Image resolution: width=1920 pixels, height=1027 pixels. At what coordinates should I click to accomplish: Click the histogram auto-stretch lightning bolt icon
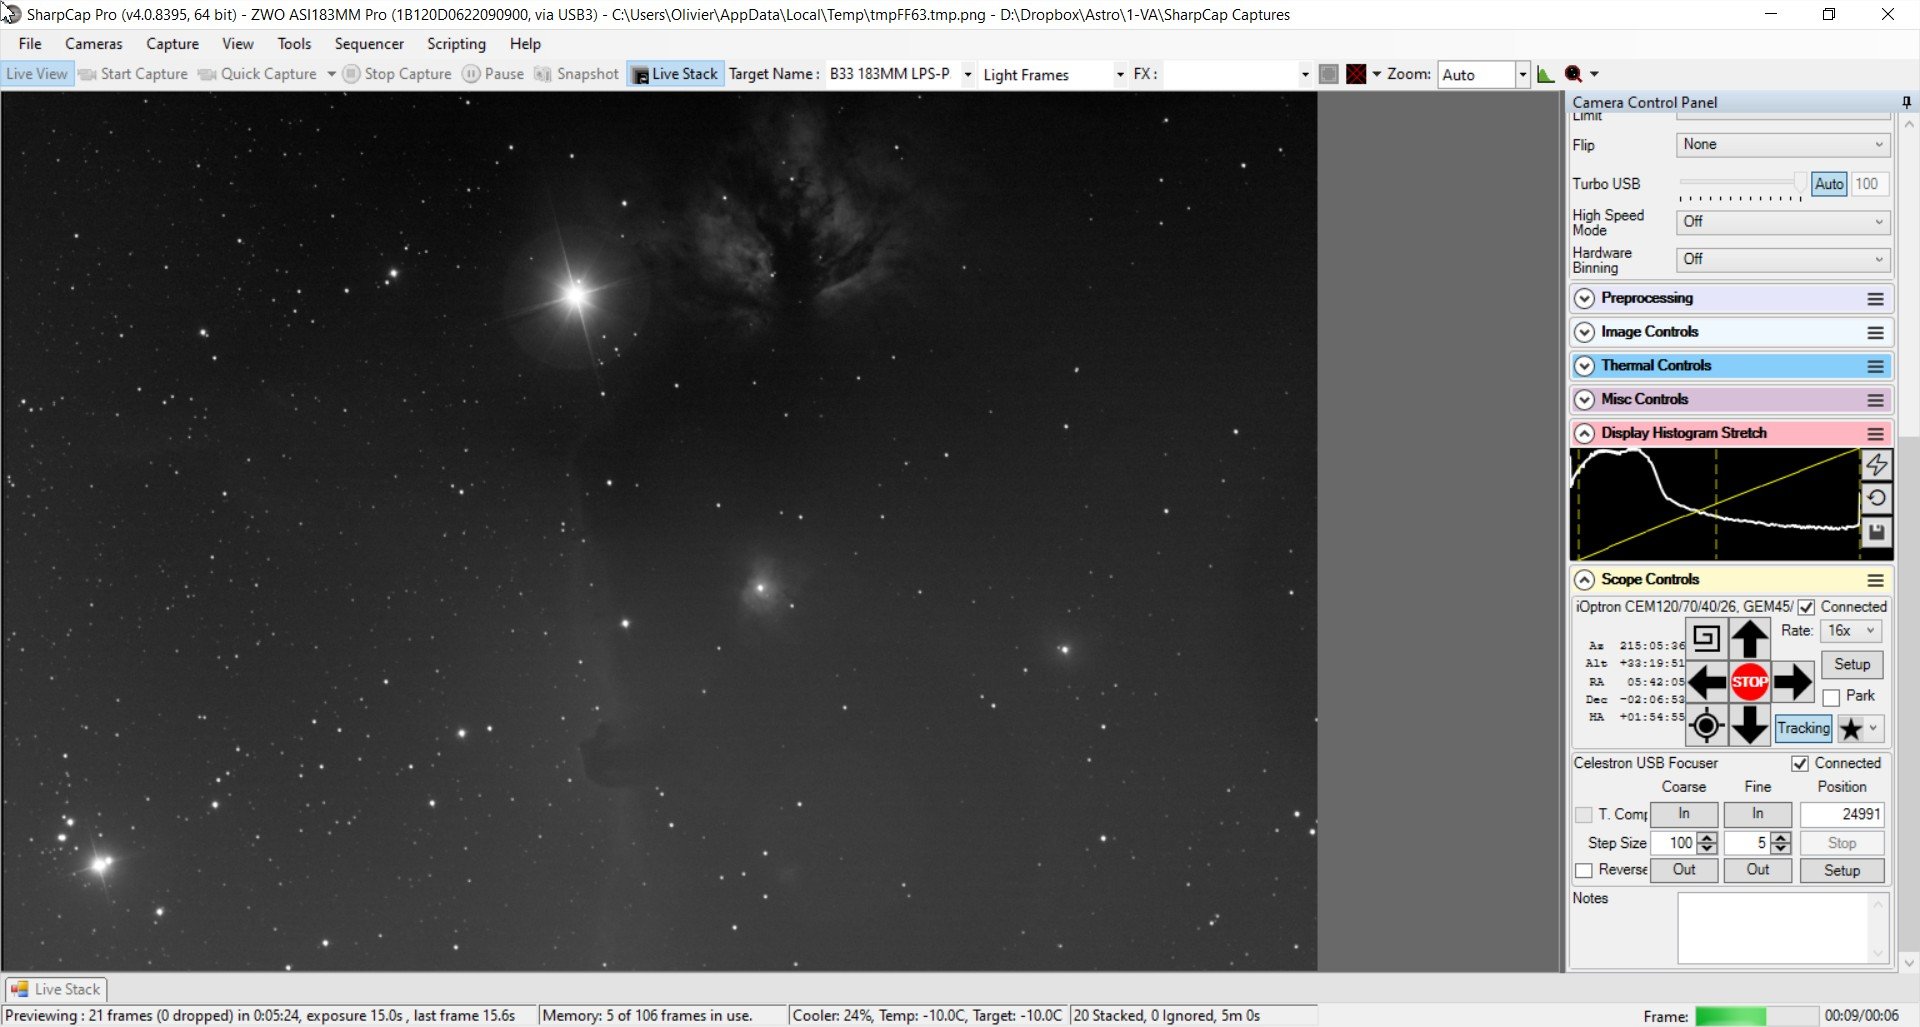[1877, 465]
